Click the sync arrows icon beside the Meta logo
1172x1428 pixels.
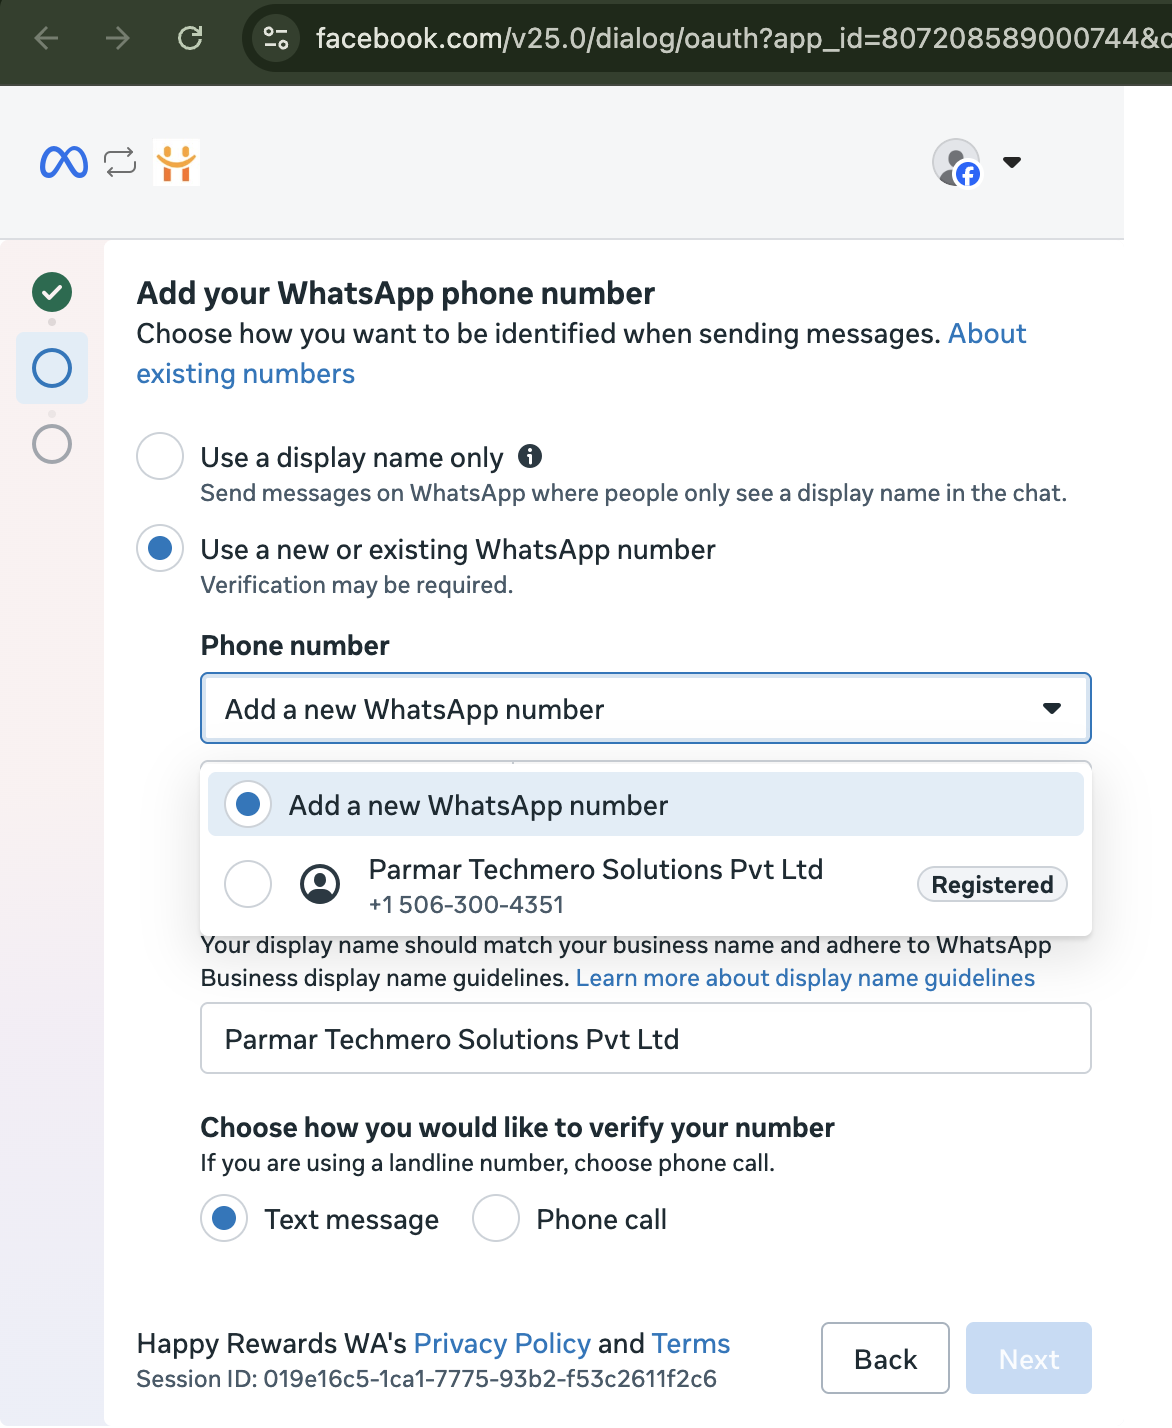point(120,162)
